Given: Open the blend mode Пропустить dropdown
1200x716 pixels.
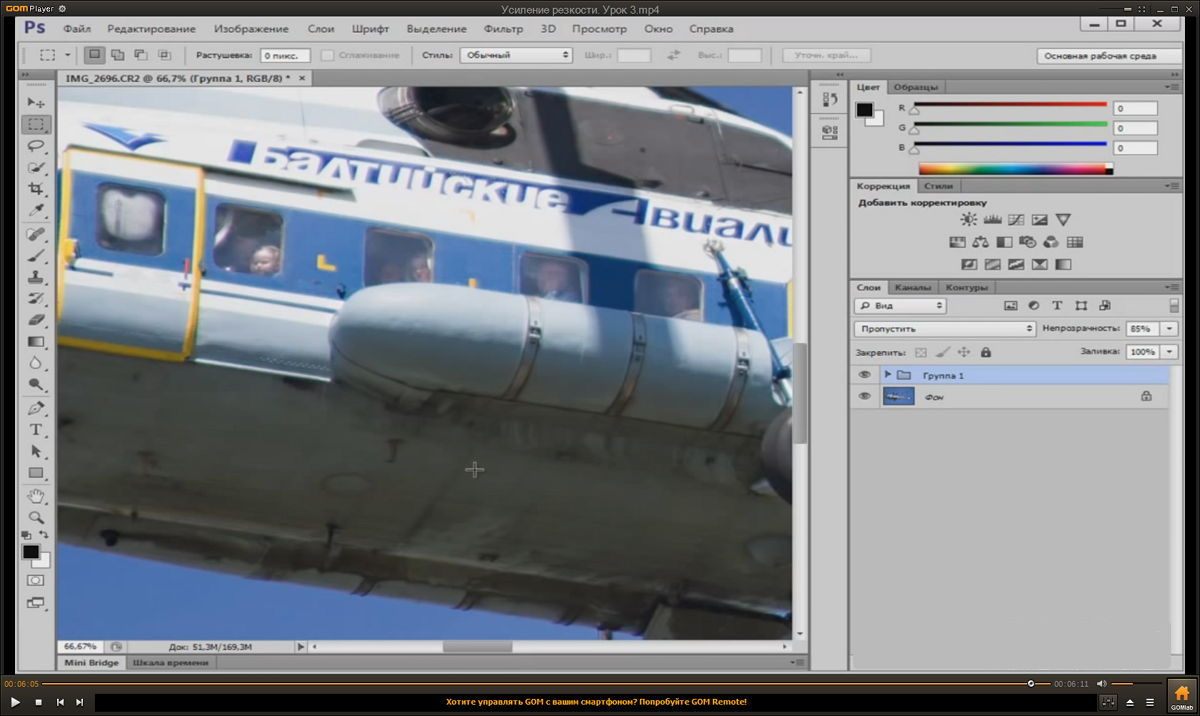Looking at the screenshot, I should (945, 328).
